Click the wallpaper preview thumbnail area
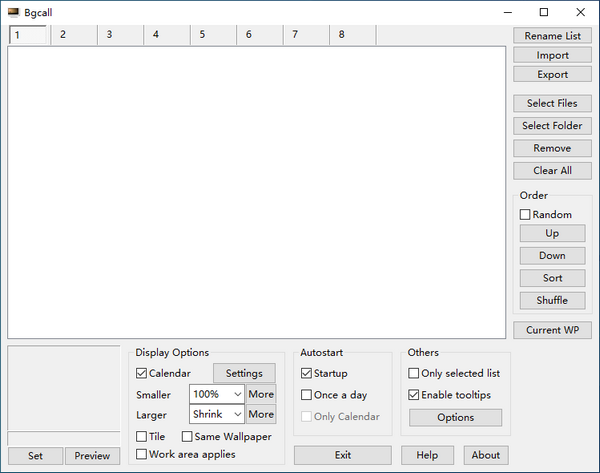Screen dimensions: 600x473 (x=64, y=389)
